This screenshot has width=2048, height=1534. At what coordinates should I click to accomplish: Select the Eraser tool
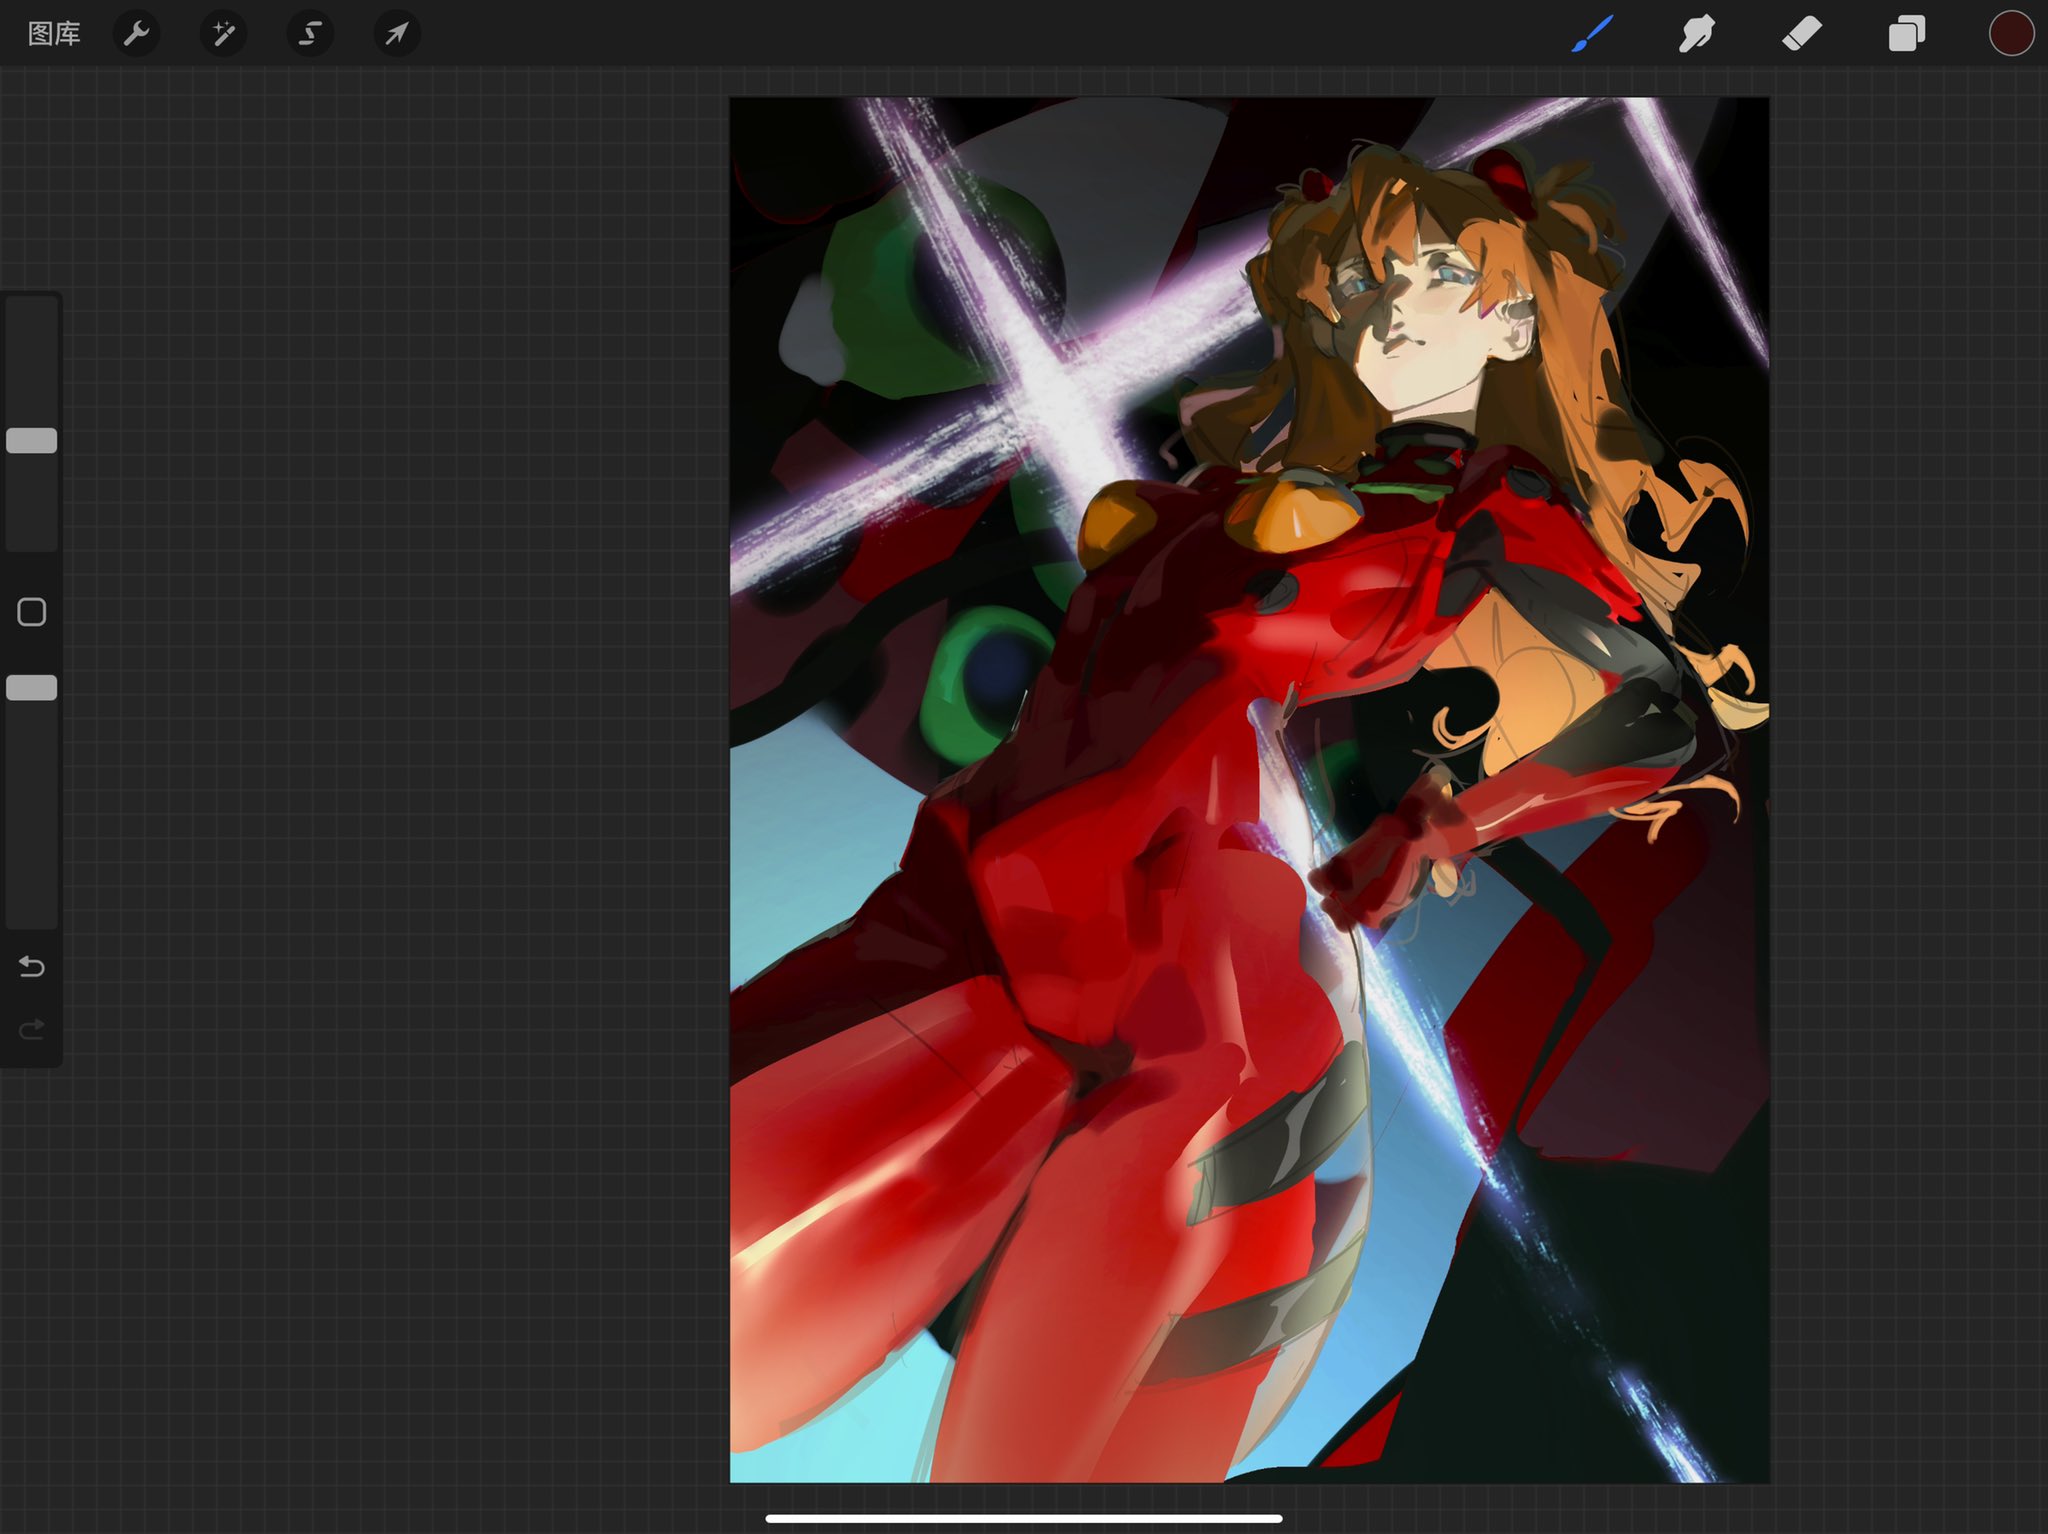click(1802, 34)
